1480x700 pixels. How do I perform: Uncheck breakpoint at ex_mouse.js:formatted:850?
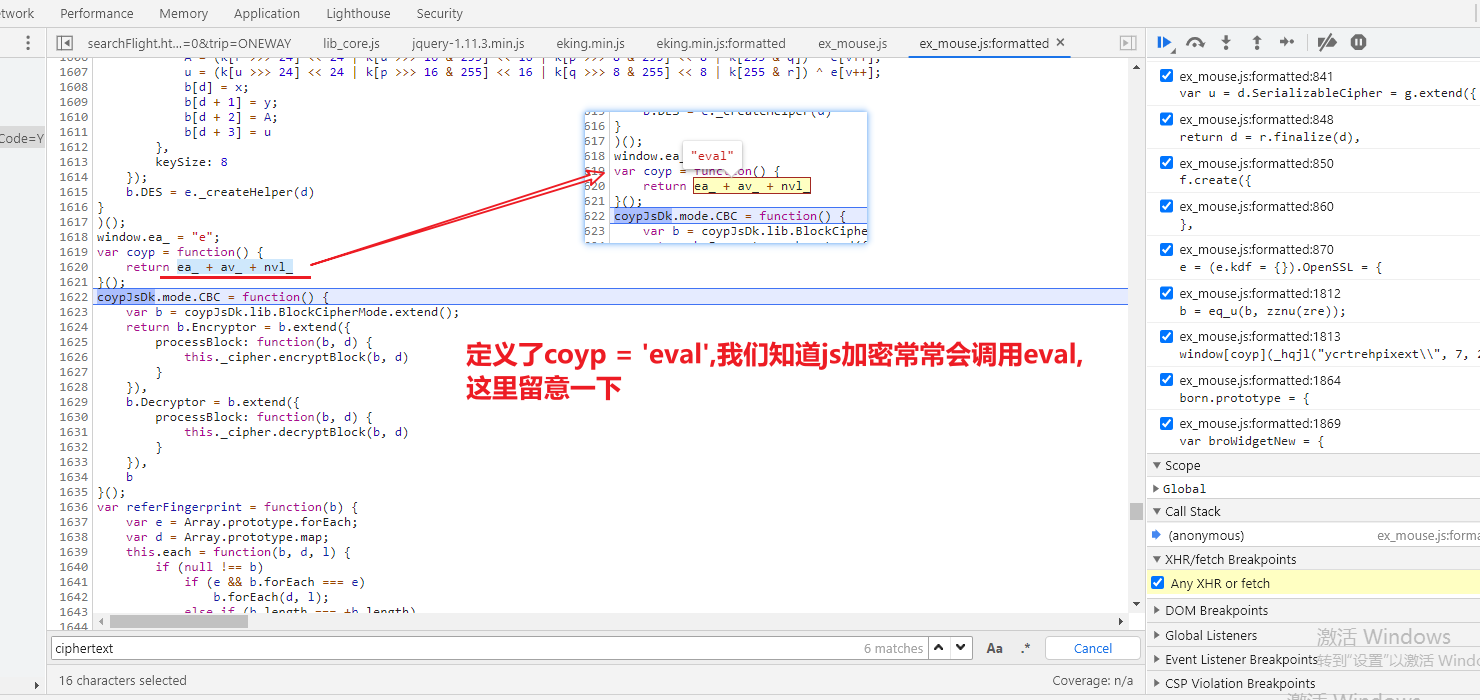(x=1166, y=163)
